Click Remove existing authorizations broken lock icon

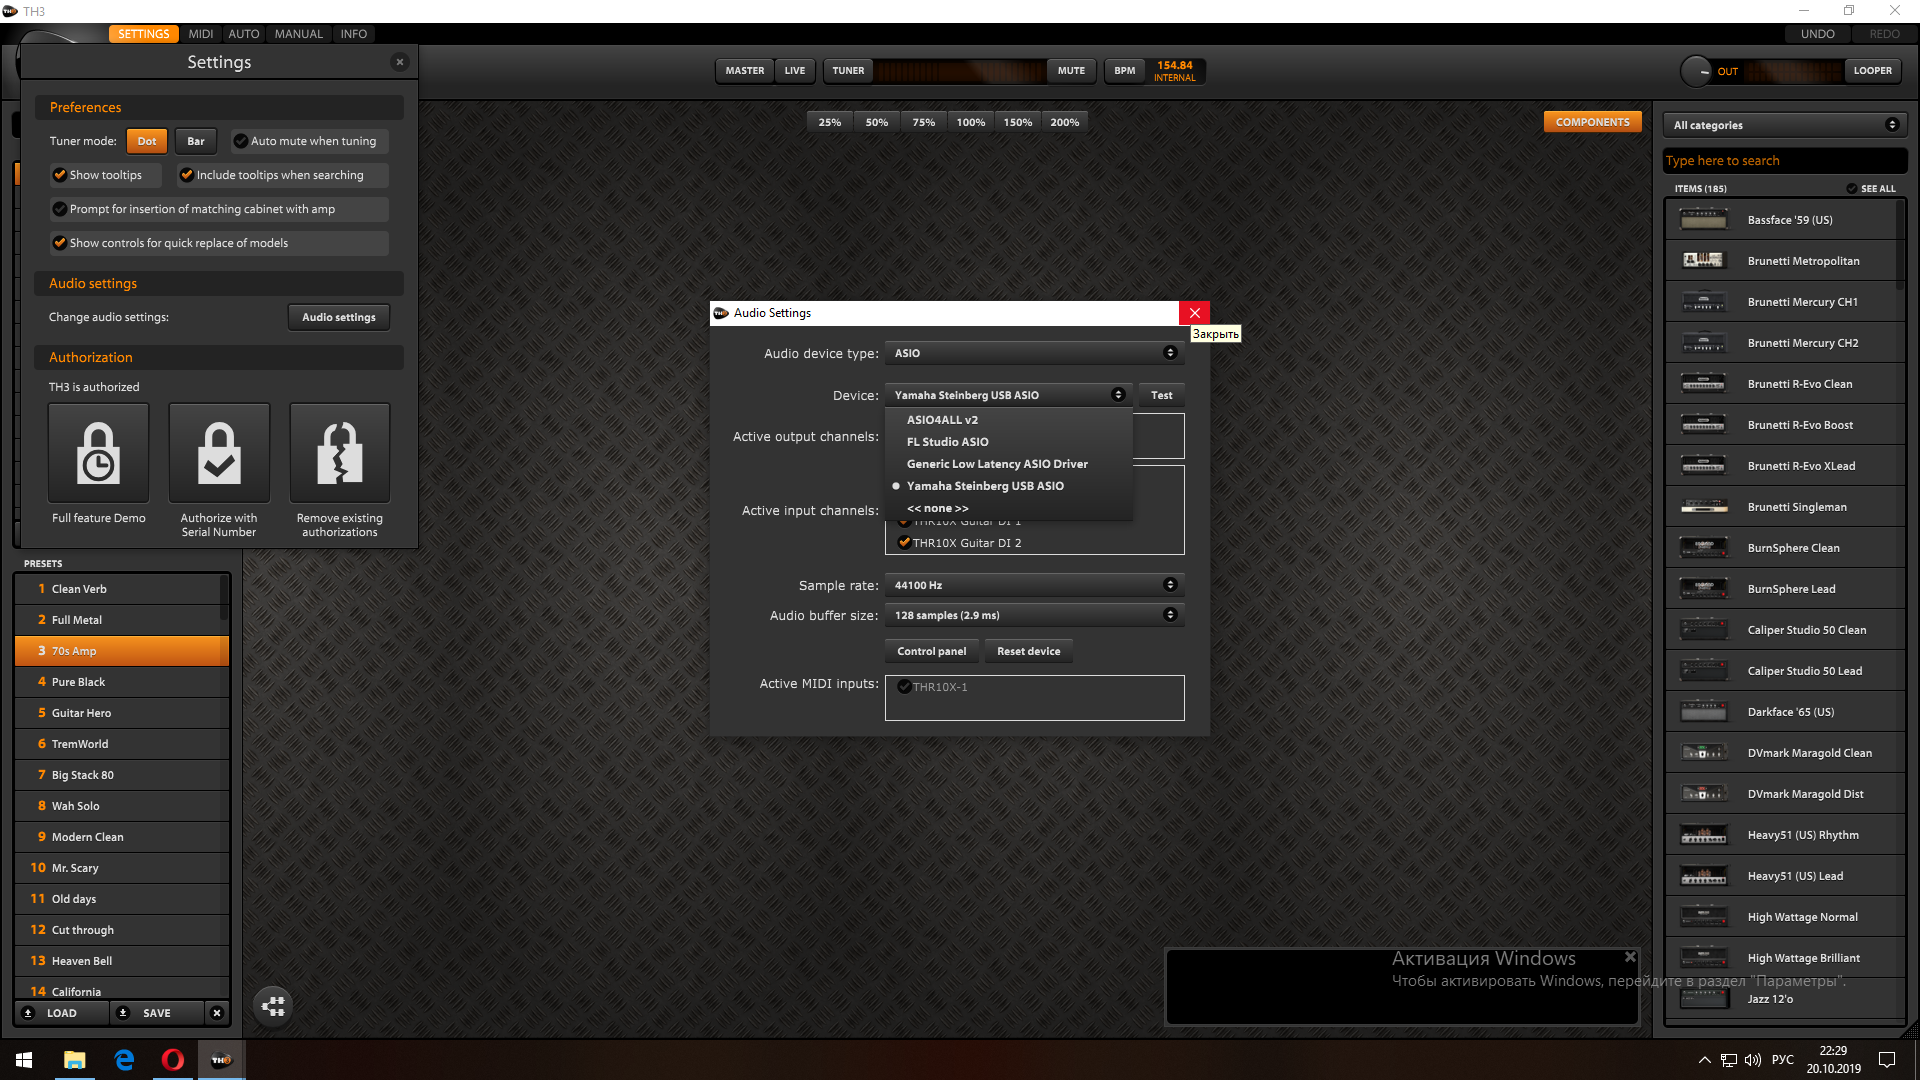(340, 453)
